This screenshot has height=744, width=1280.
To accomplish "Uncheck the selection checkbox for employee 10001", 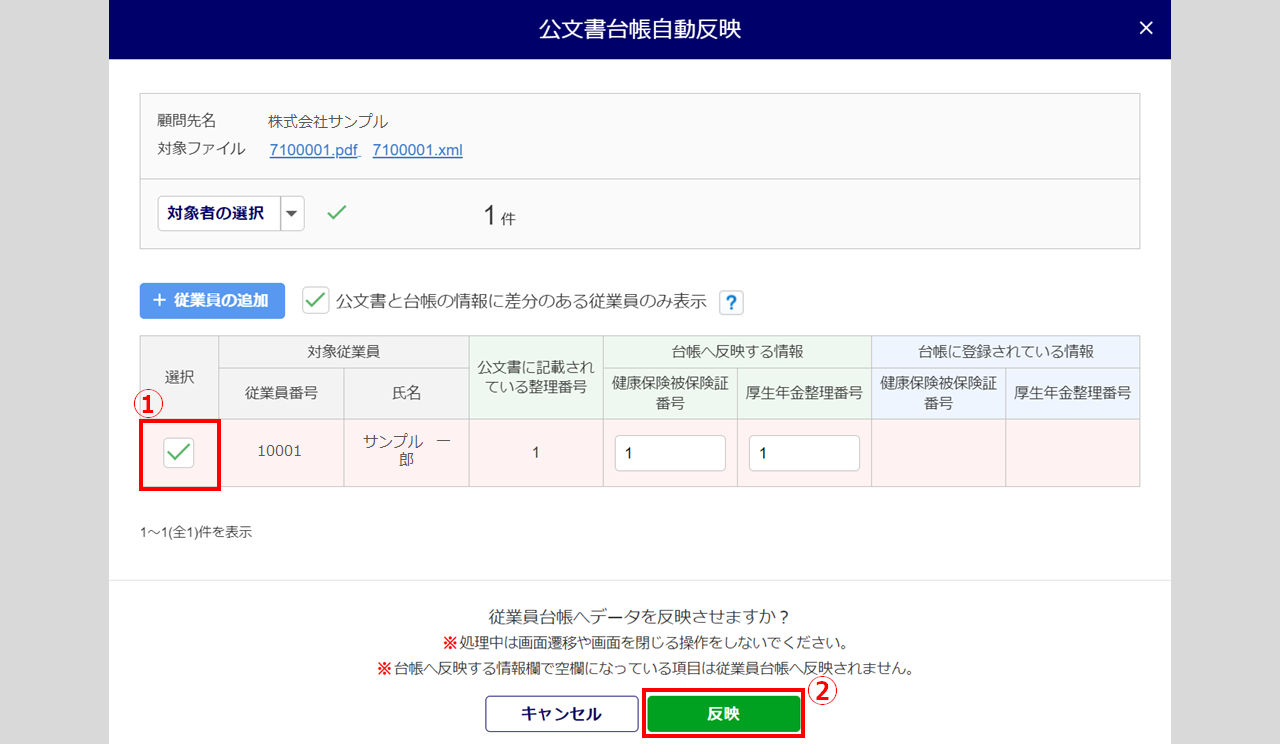I will pos(179,453).
